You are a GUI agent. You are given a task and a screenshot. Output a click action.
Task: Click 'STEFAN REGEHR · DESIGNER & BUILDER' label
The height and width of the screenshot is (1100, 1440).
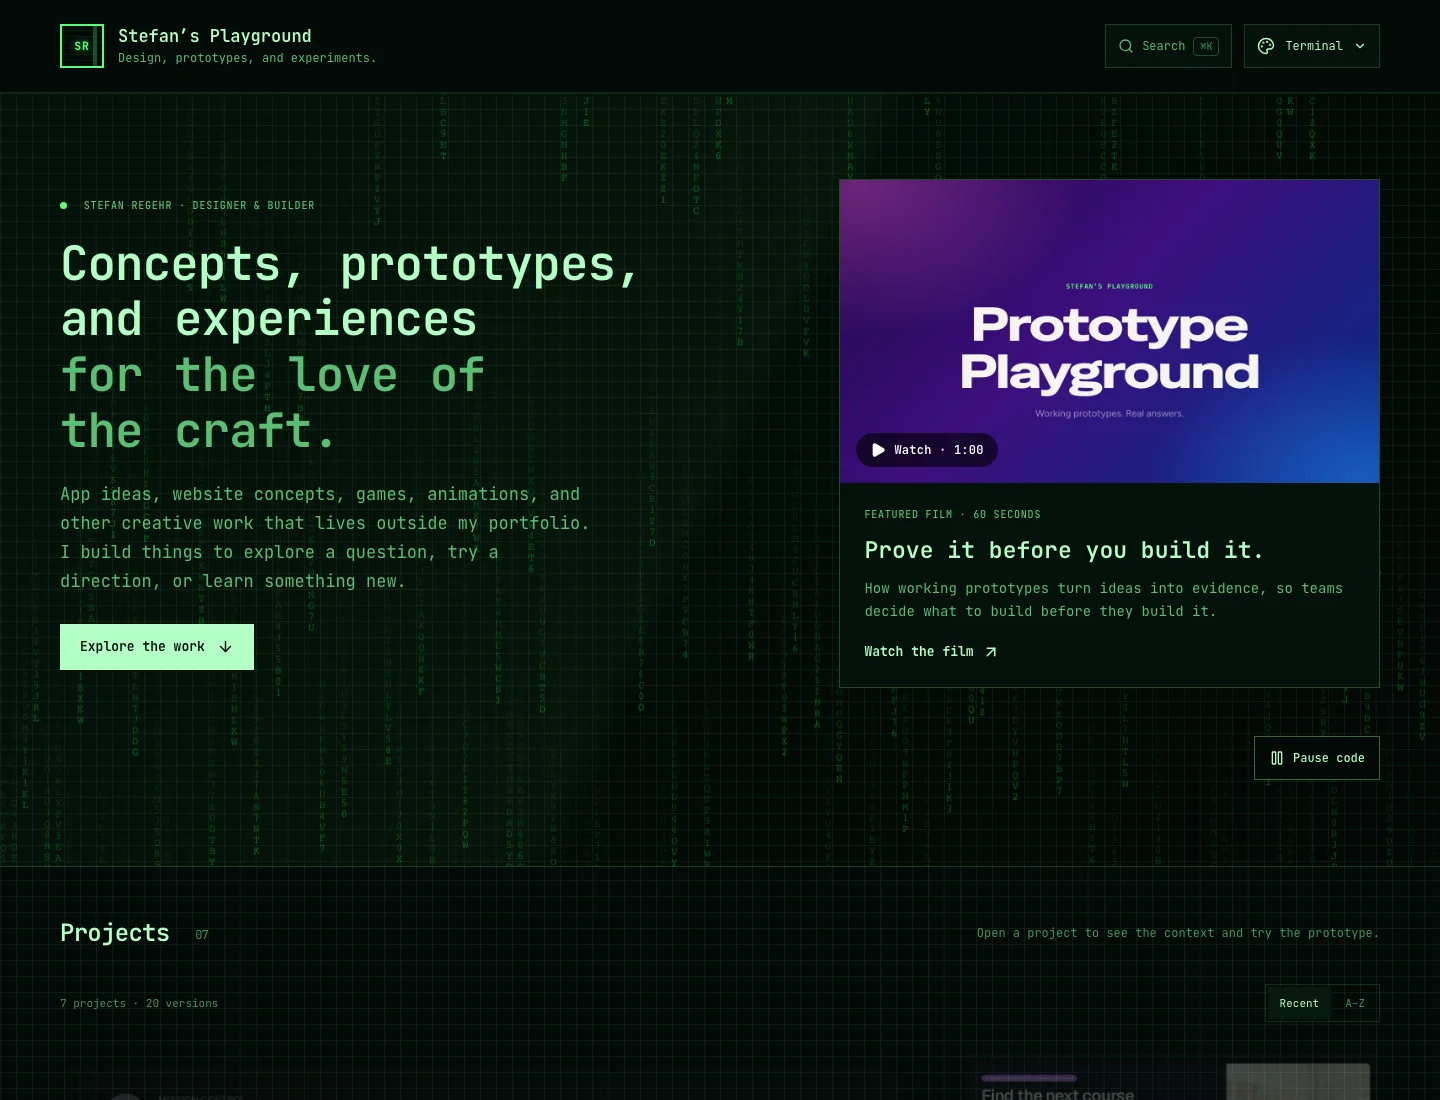pos(199,205)
